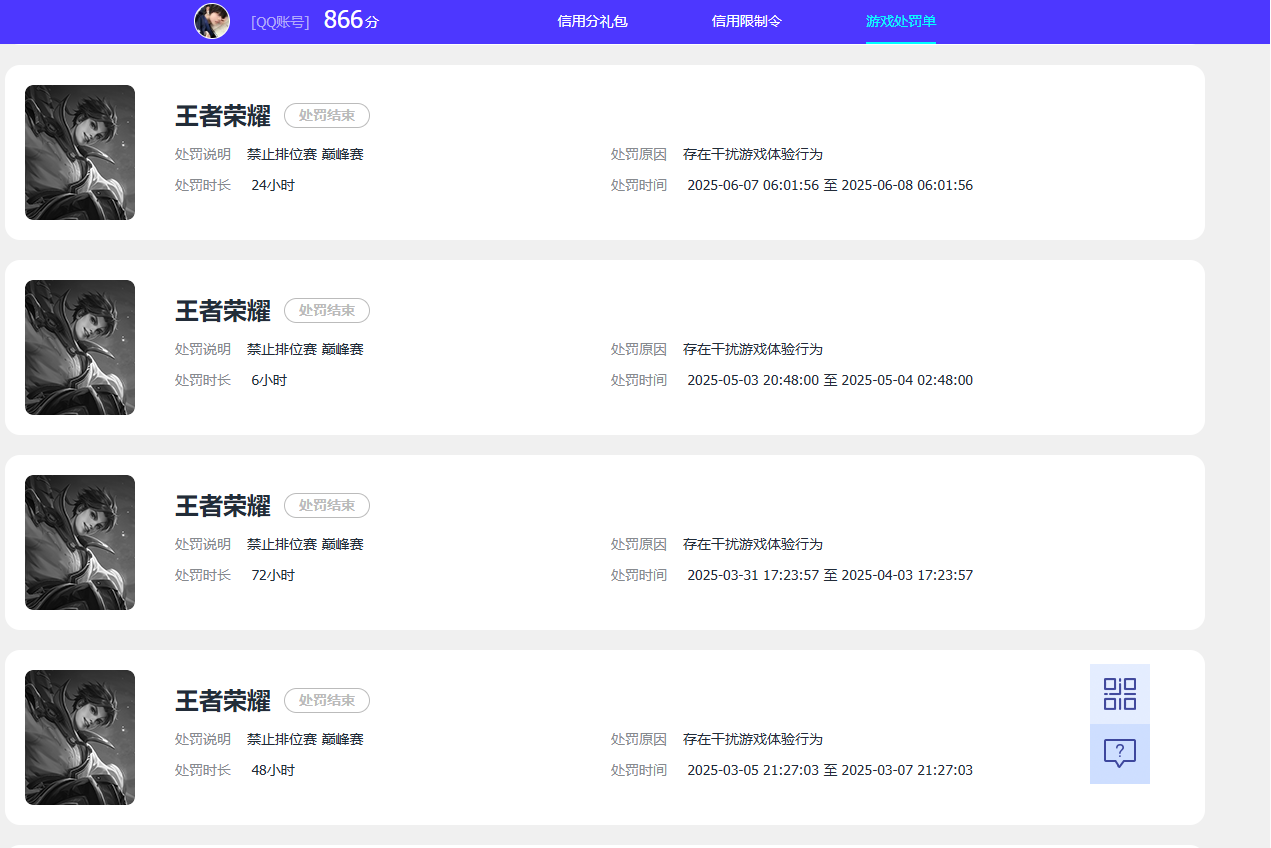Click 存在干扰游戏体验行为 on the 6小时 card
1271x848 pixels.
753,349
